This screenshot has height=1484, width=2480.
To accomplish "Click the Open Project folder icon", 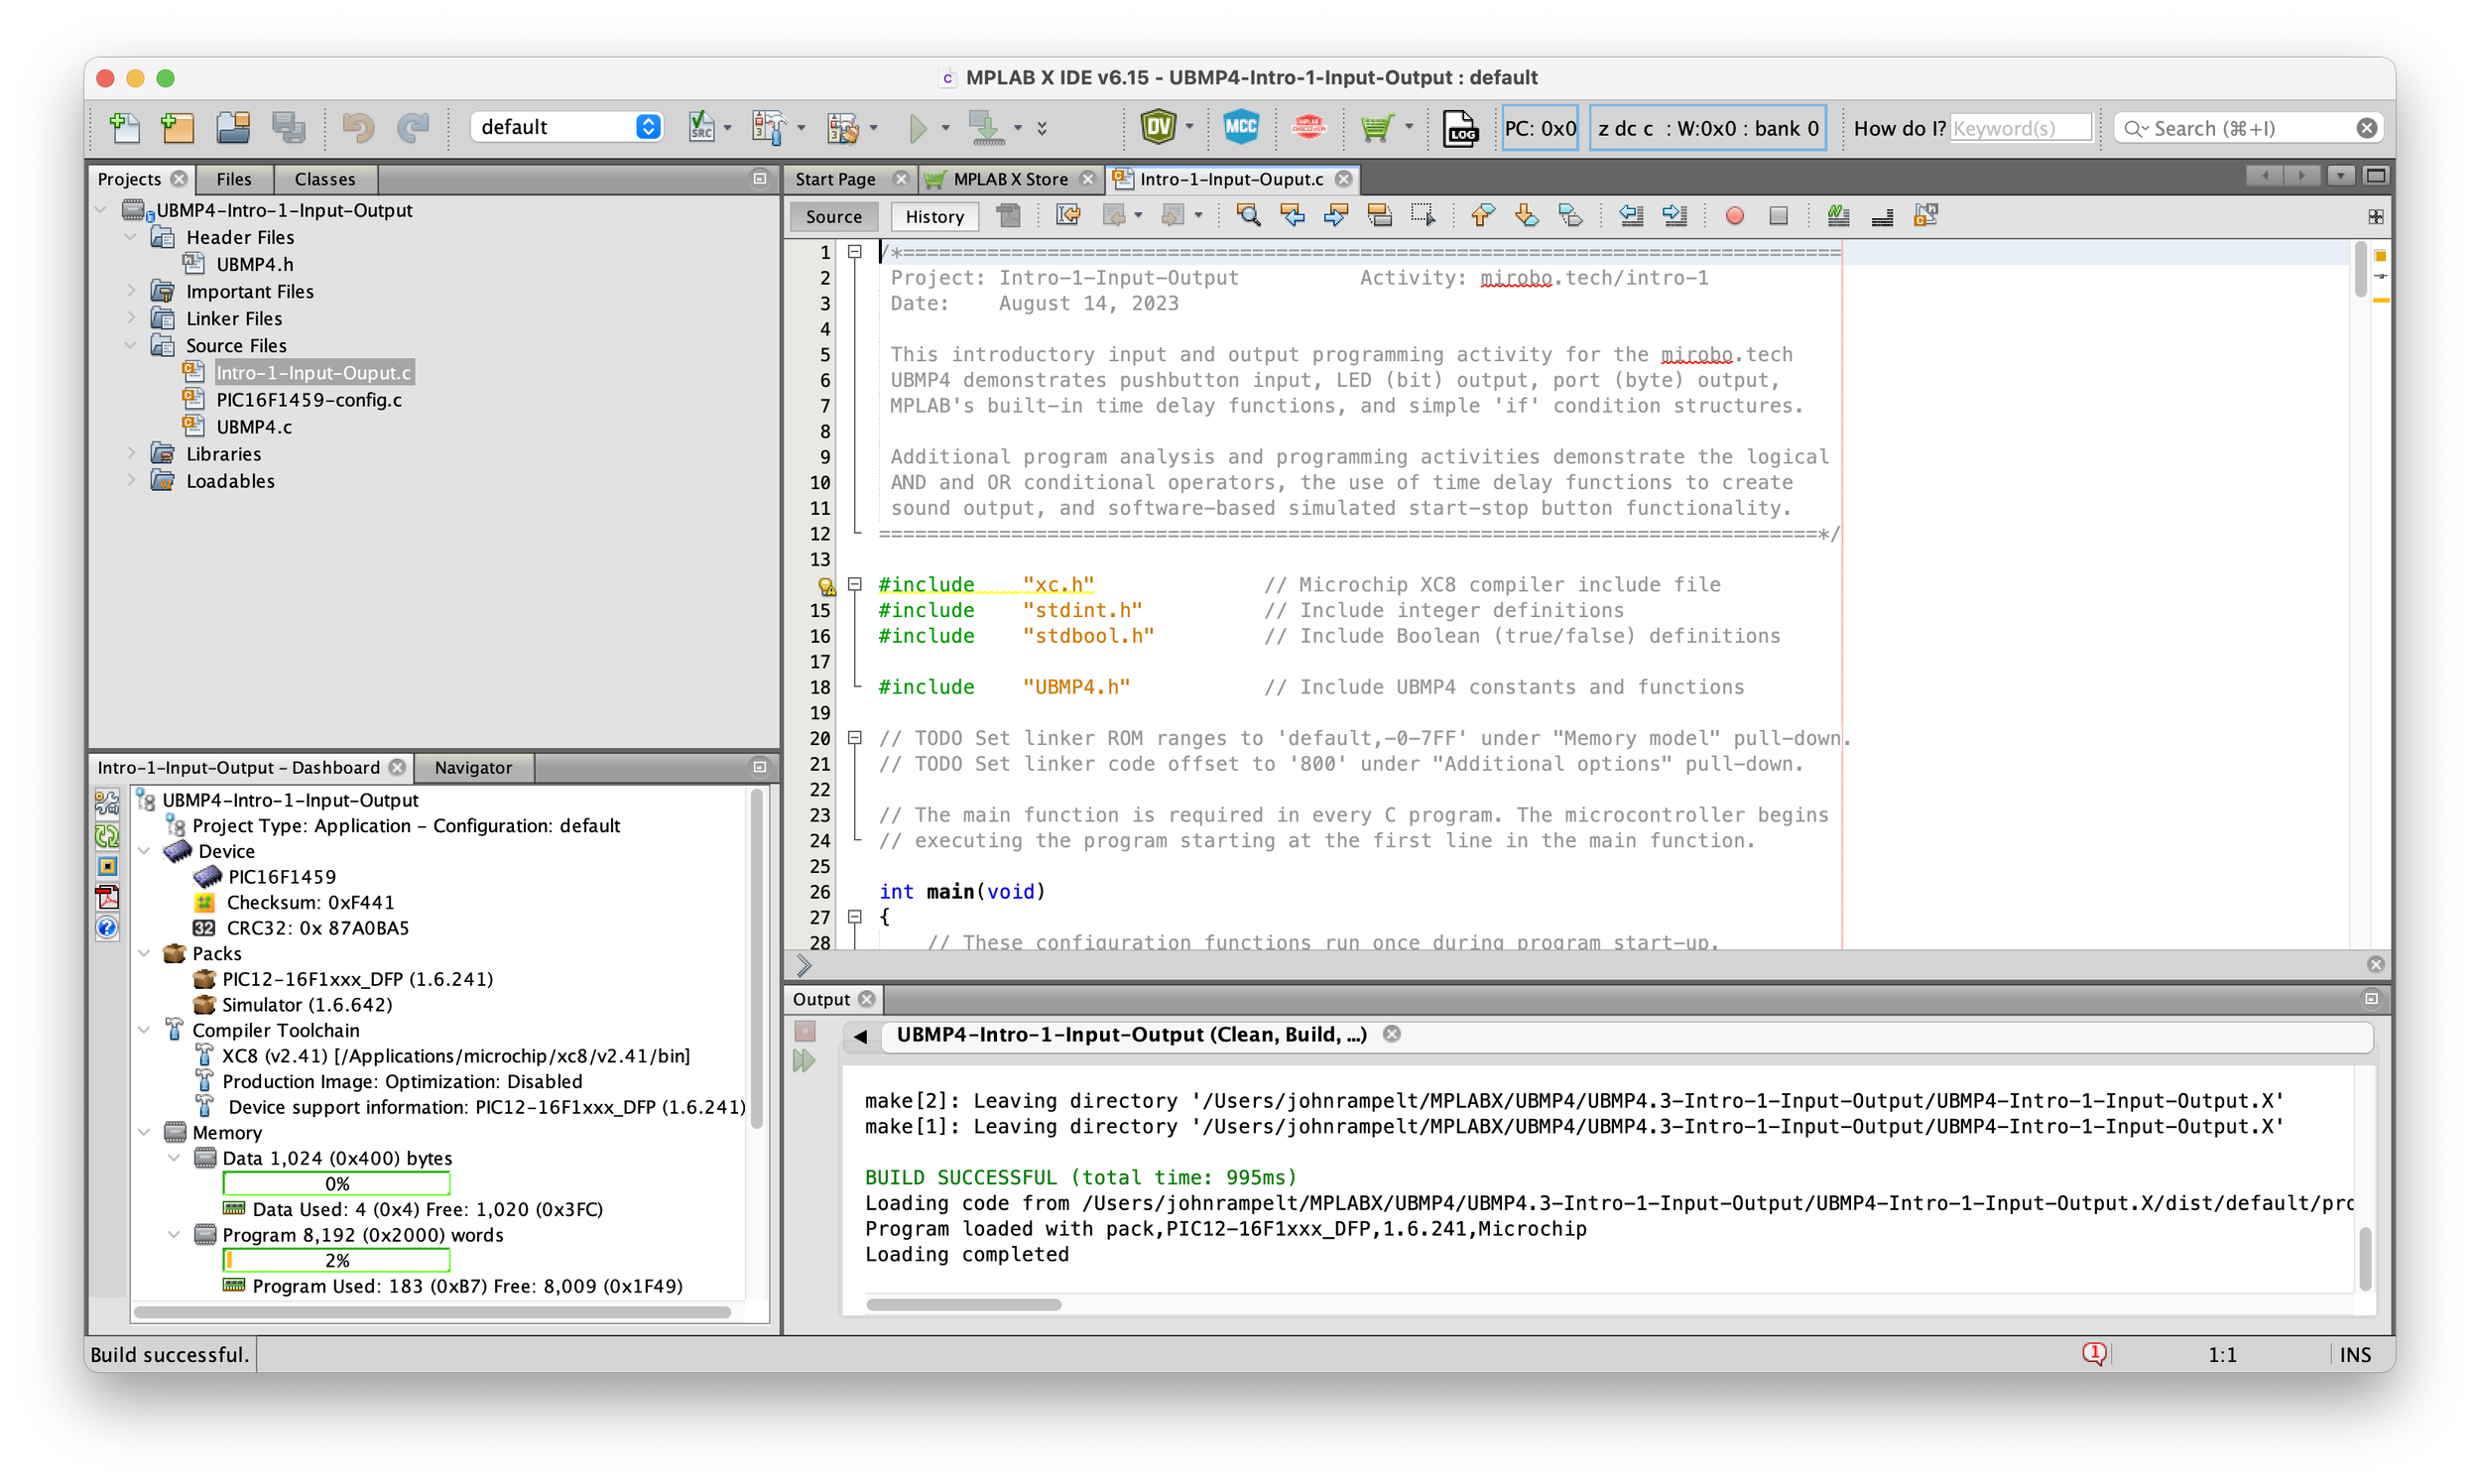I will click(233, 127).
